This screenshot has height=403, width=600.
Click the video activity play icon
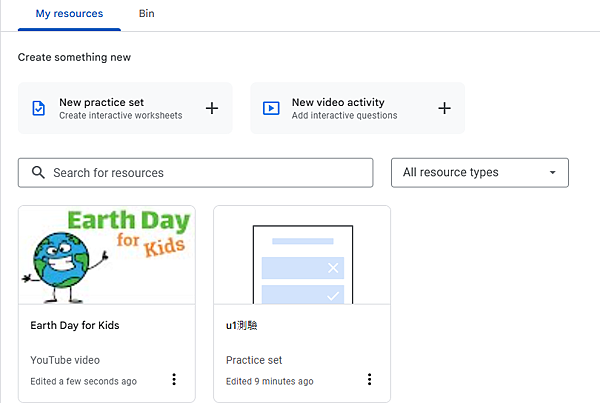(x=271, y=108)
